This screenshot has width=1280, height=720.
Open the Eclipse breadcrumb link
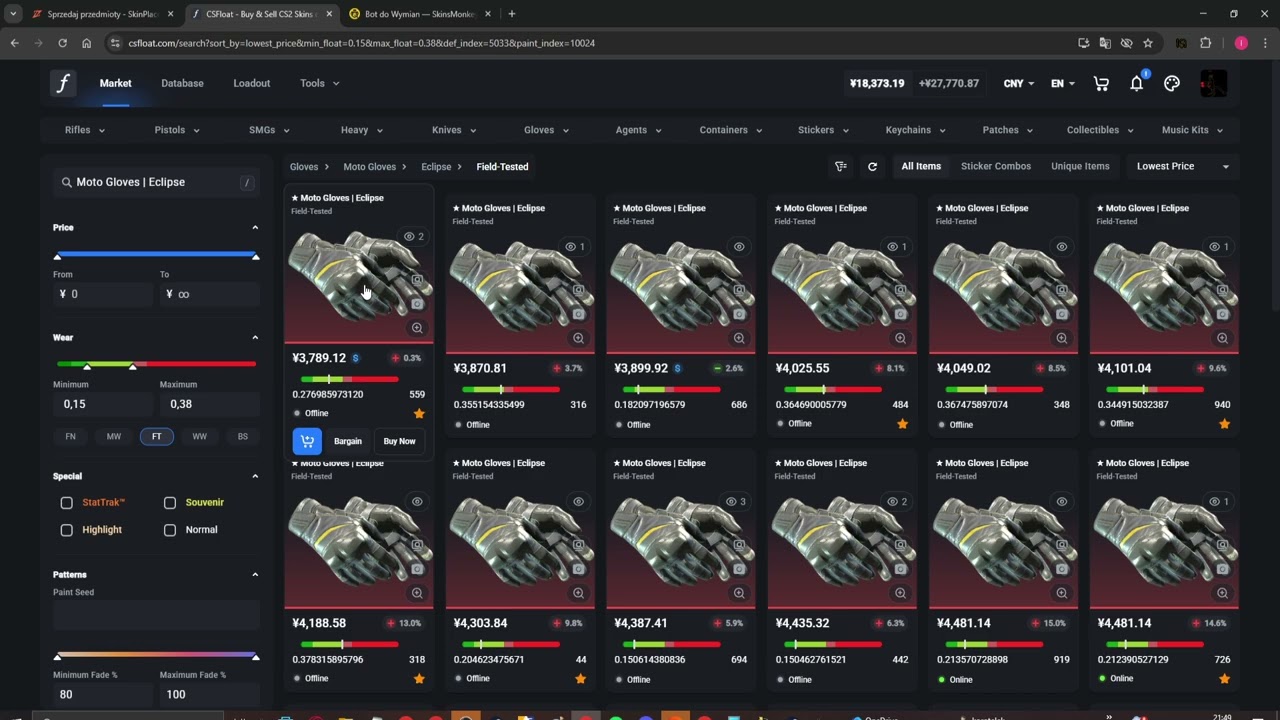[x=436, y=167]
